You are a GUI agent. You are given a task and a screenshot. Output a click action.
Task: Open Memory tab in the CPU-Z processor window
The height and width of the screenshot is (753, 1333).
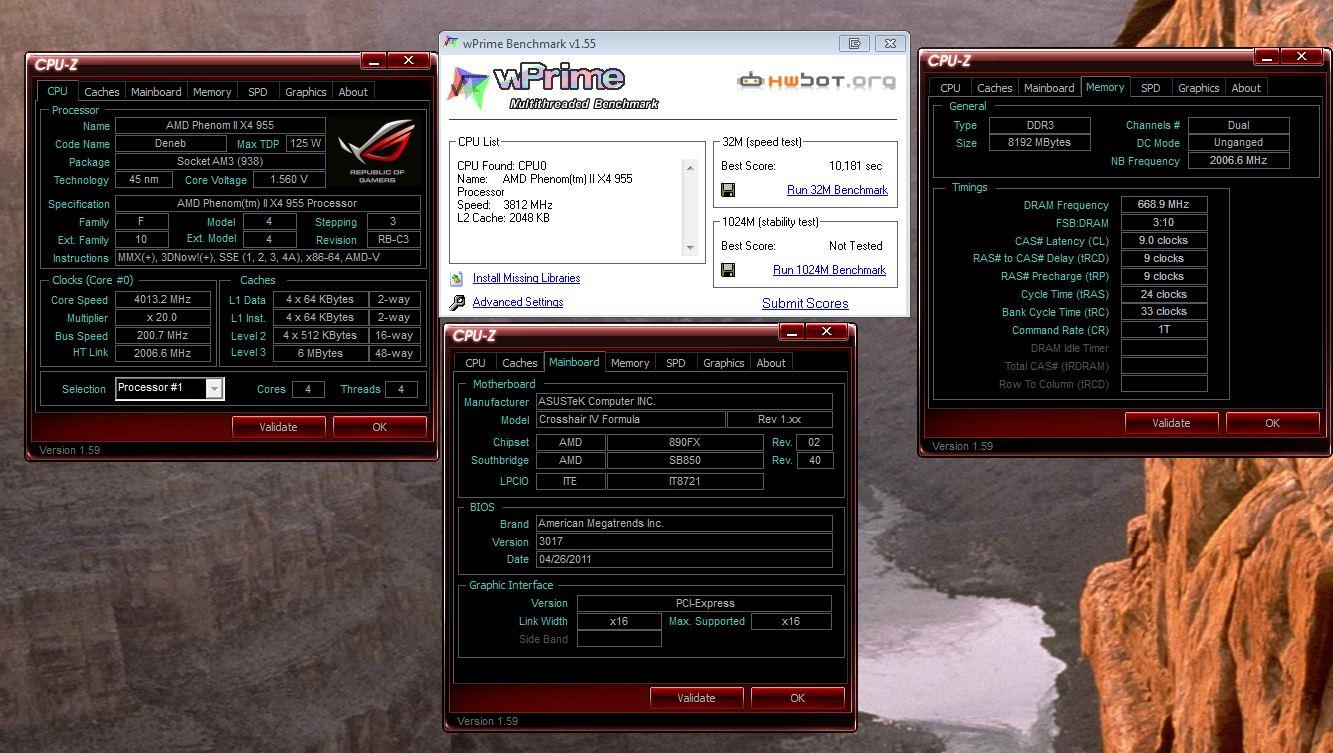pos(212,92)
